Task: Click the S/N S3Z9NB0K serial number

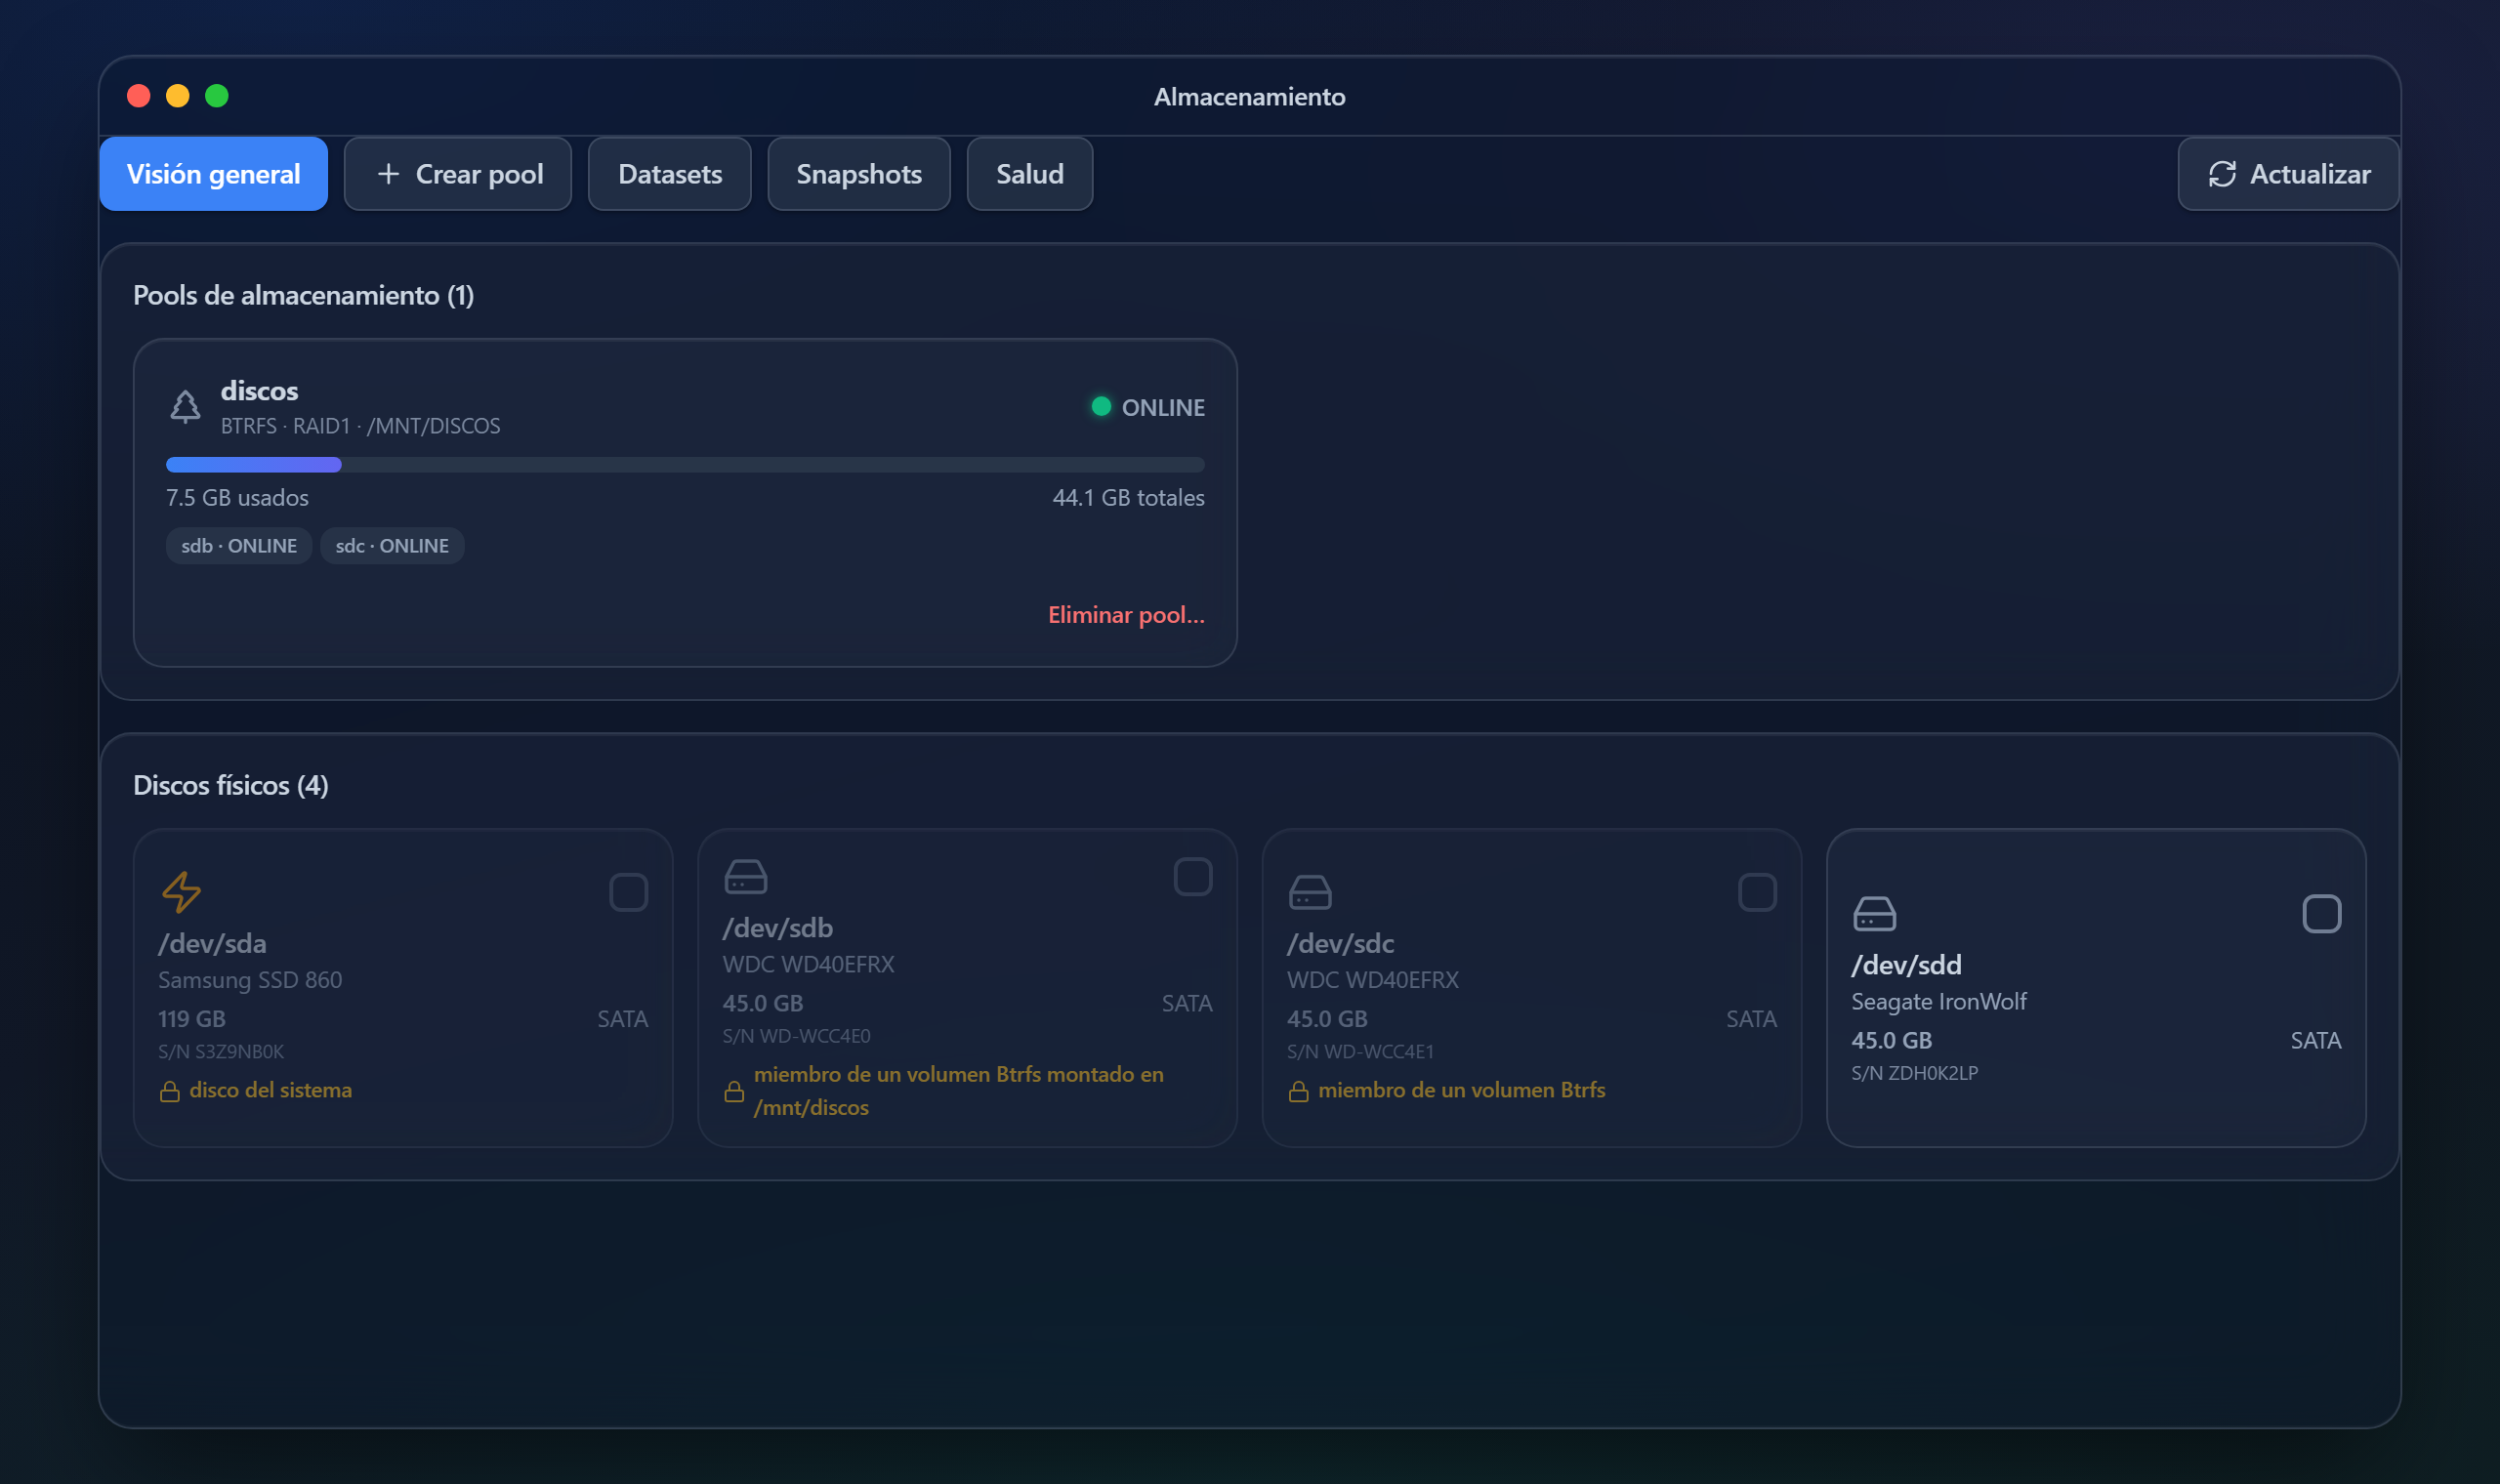Action: coord(221,1052)
